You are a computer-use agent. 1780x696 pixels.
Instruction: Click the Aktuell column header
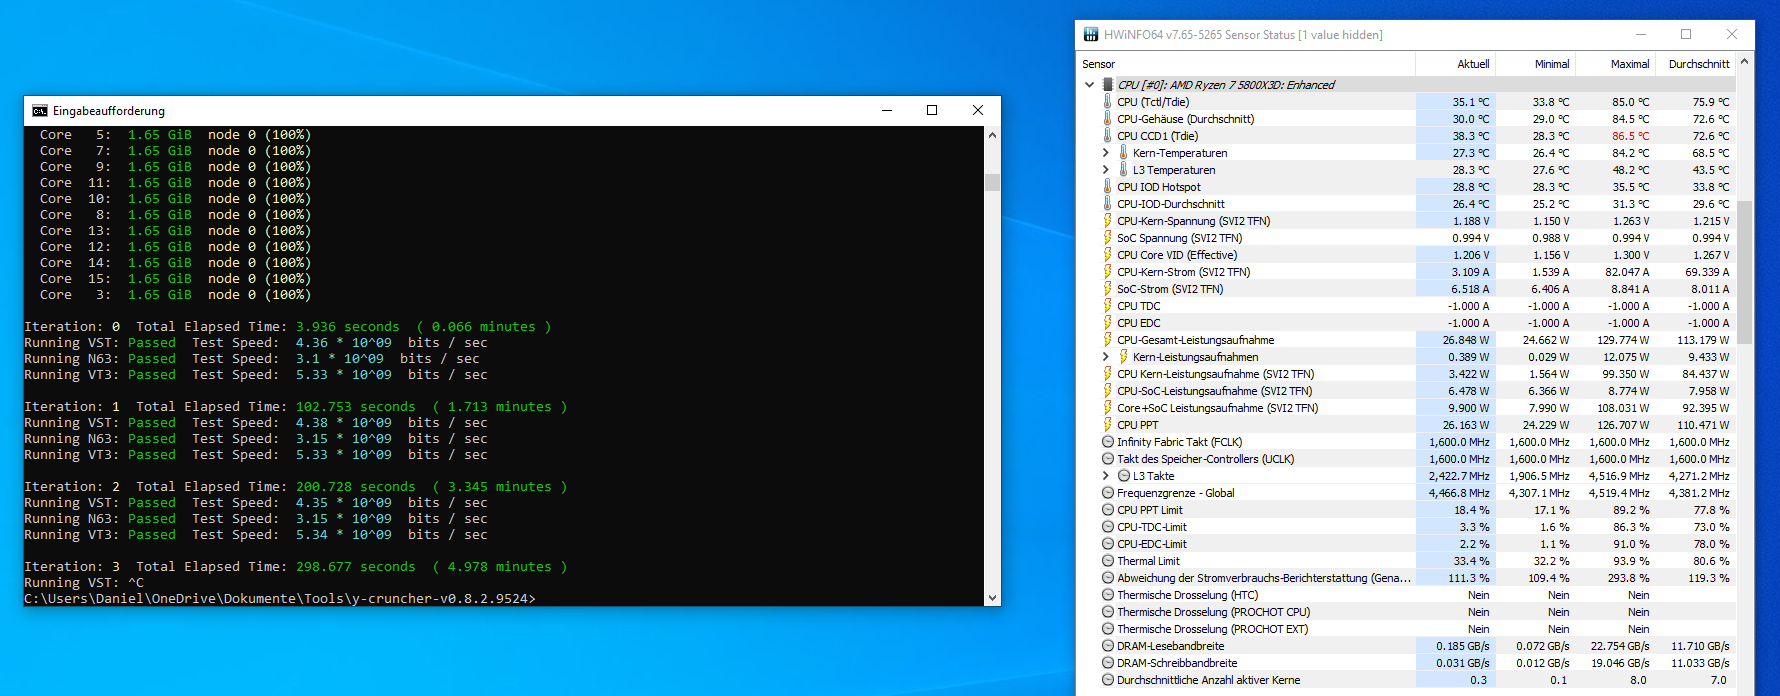pyautogui.click(x=1455, y=64)
